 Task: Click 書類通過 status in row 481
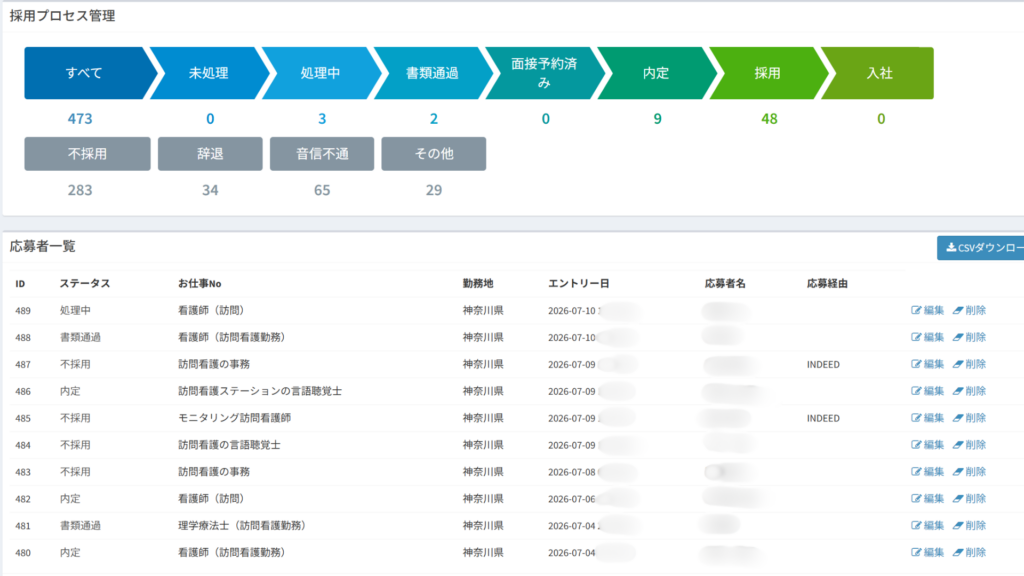80,525
